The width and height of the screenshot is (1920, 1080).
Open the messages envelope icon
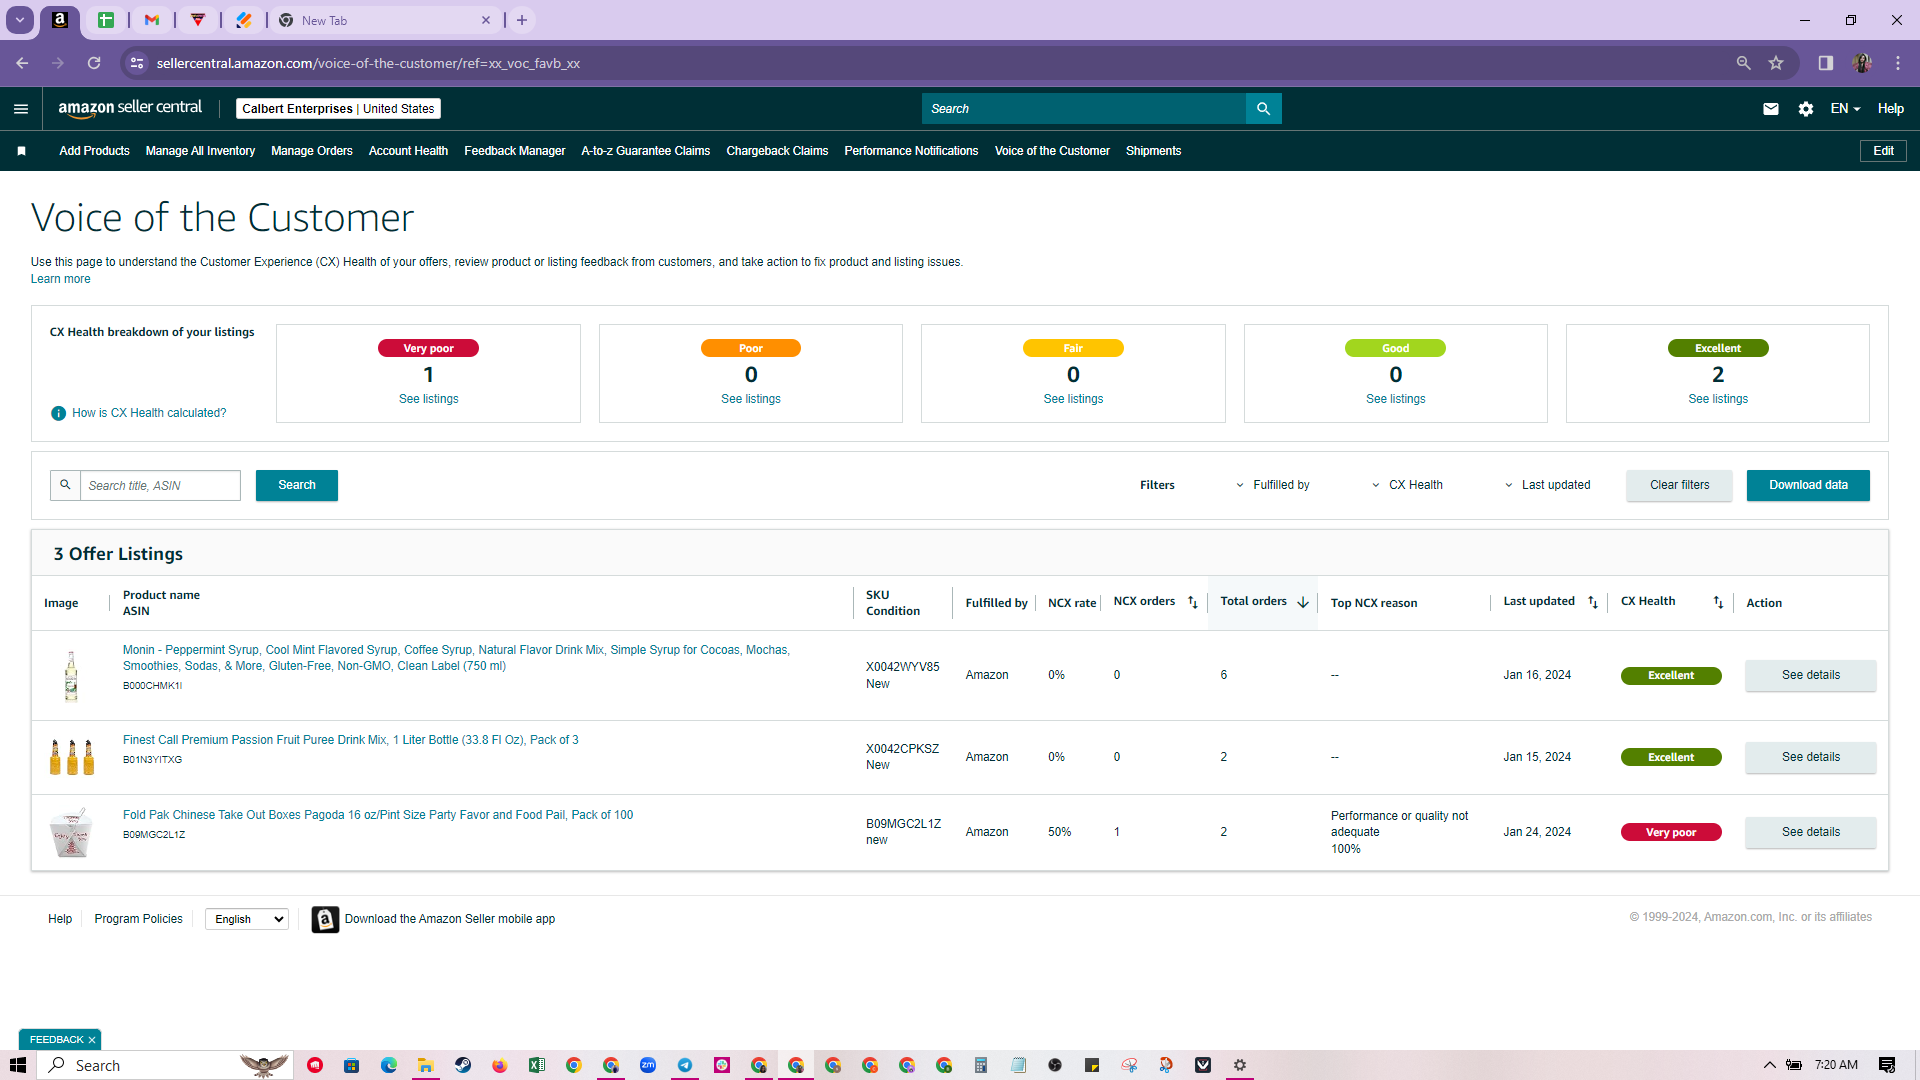pos(1771,109)
